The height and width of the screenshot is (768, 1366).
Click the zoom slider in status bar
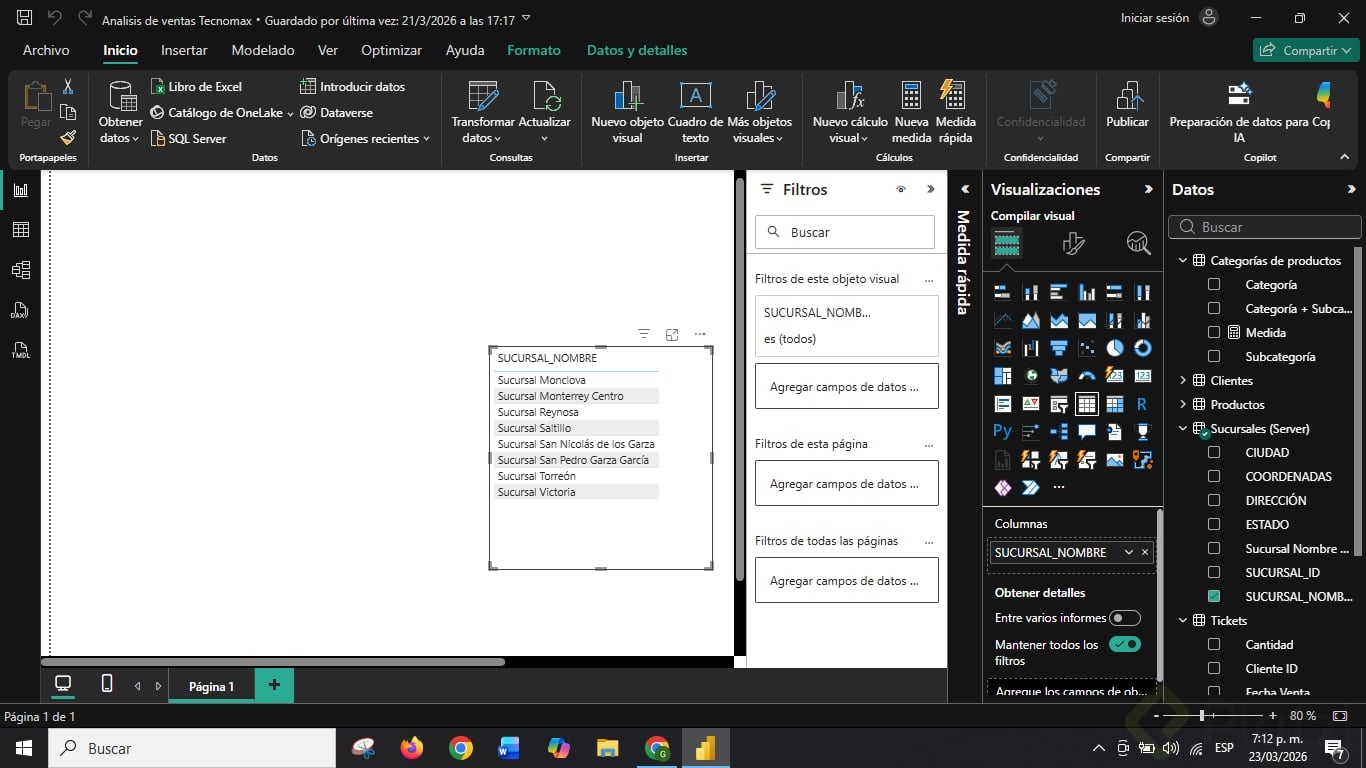1202,716
